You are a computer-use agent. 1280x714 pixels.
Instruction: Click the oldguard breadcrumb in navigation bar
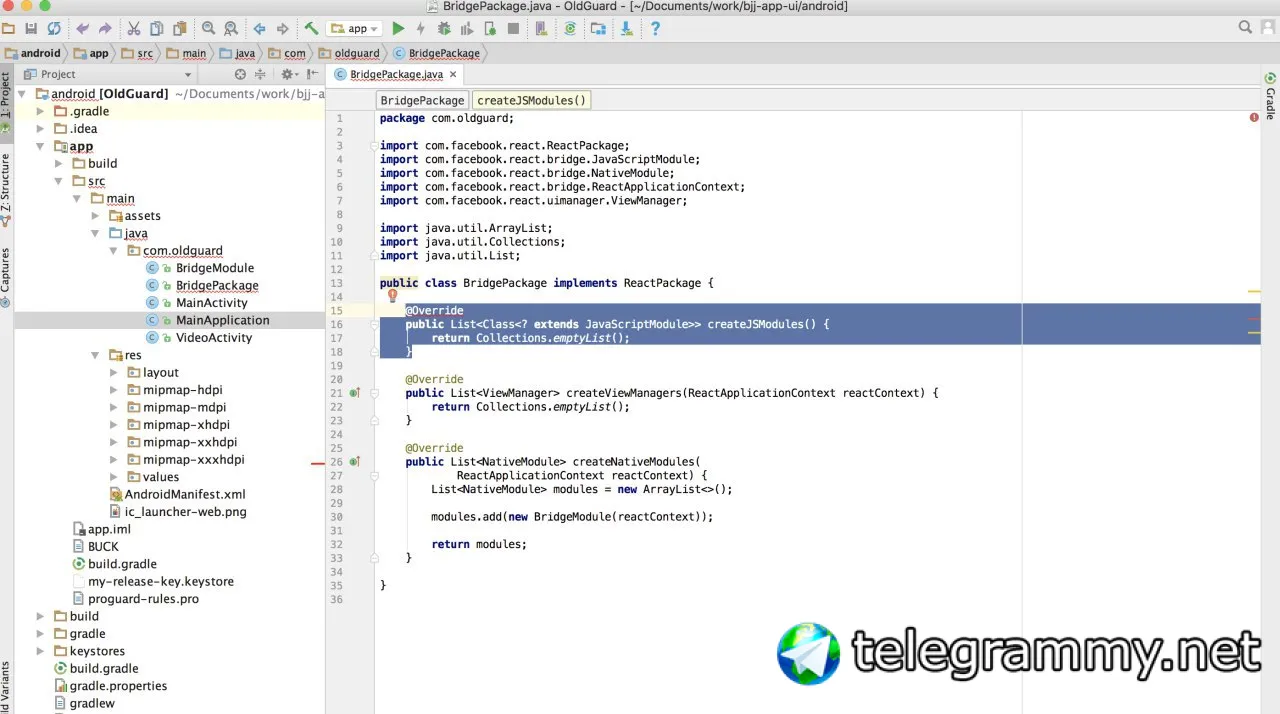pyautogui.click(x=356, y=53)
